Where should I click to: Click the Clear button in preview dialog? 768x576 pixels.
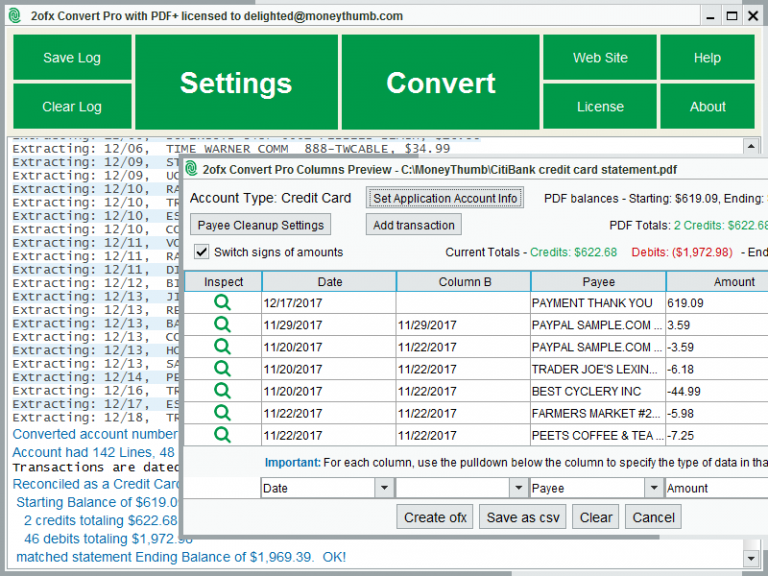596,517
